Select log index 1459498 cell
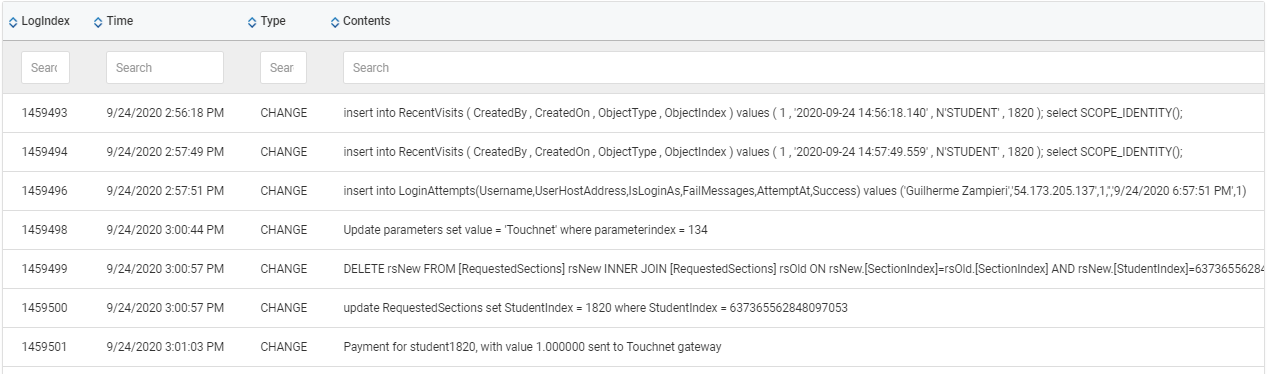The width and height of the screenshot is (1269, 374). tap(45, 230)
